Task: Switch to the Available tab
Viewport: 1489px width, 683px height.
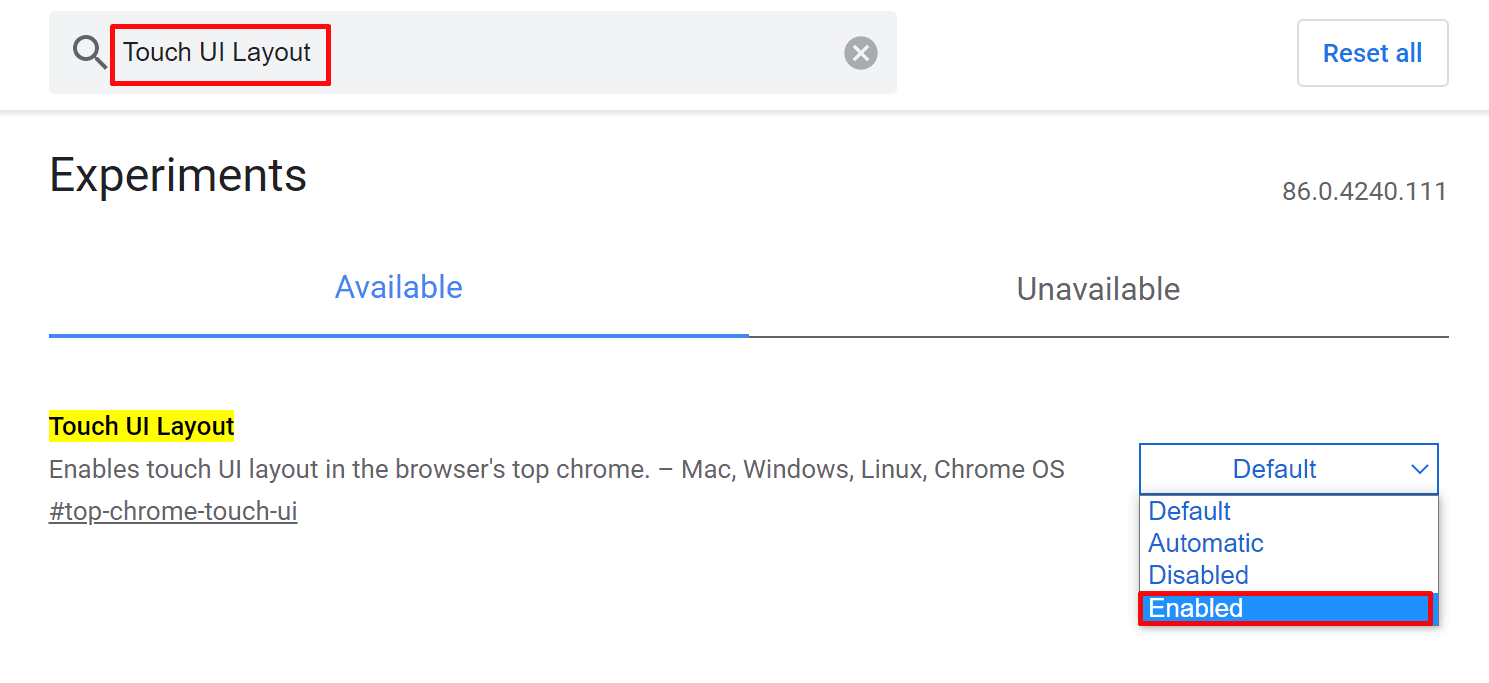Action: click(398, 288)
